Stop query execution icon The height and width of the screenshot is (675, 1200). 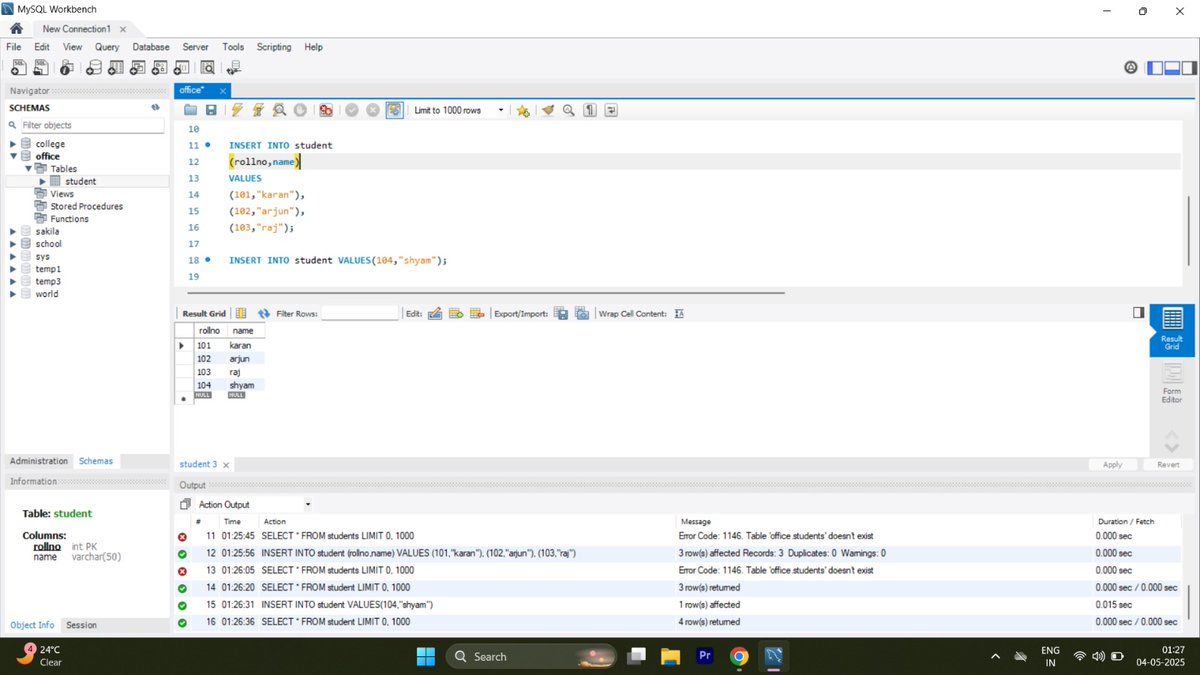[299, 110]
